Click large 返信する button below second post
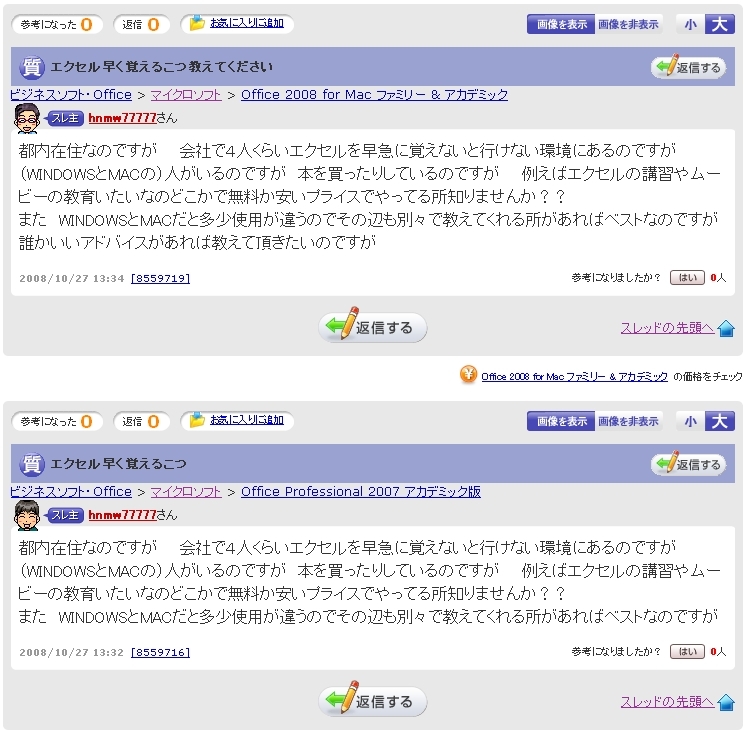The image size is (745, 731). (372, 702)
